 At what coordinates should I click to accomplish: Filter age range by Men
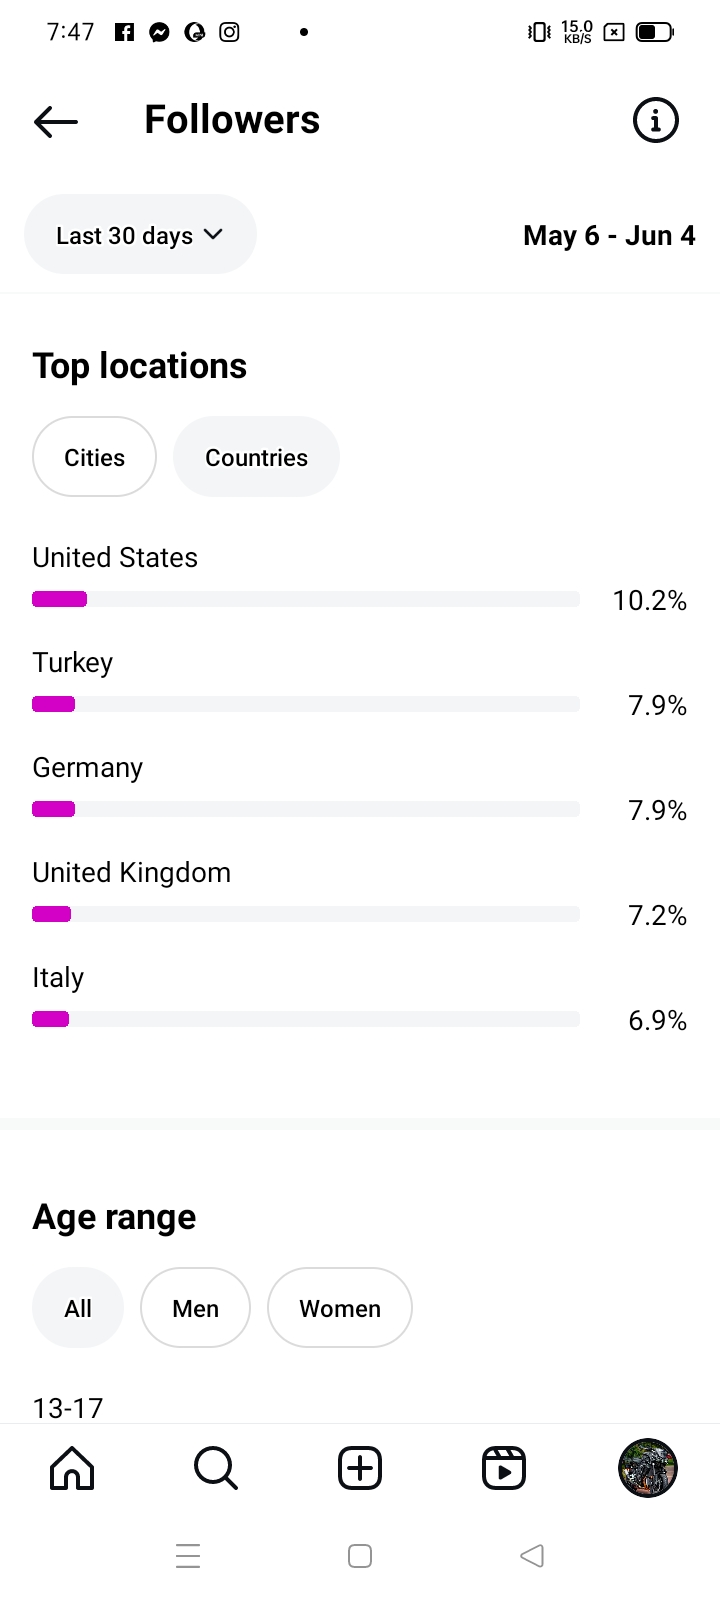pyautogui.click(x=195, y=1308)
